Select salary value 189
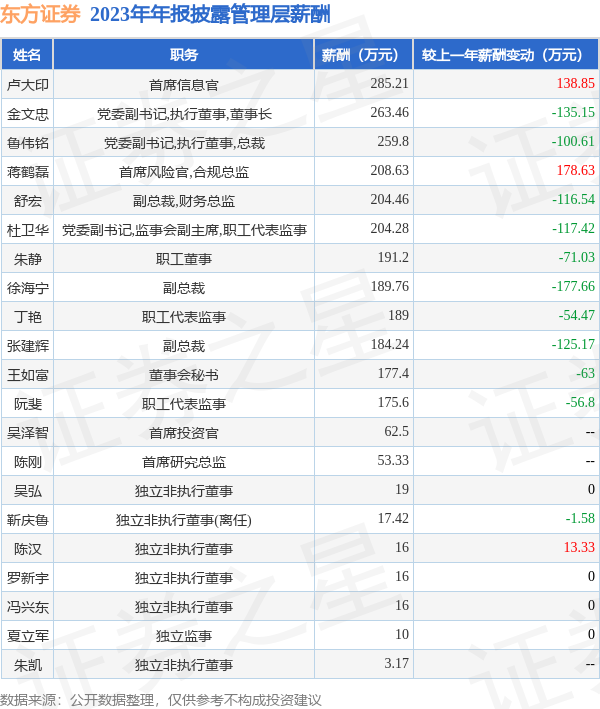Image resolution: width=600 pixels, height=709 pixels. [x=398, y=316]
